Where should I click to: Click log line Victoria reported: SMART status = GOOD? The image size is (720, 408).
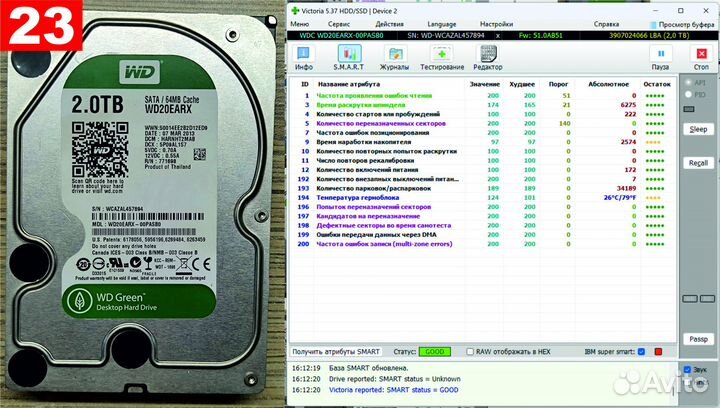pos(394,390)
